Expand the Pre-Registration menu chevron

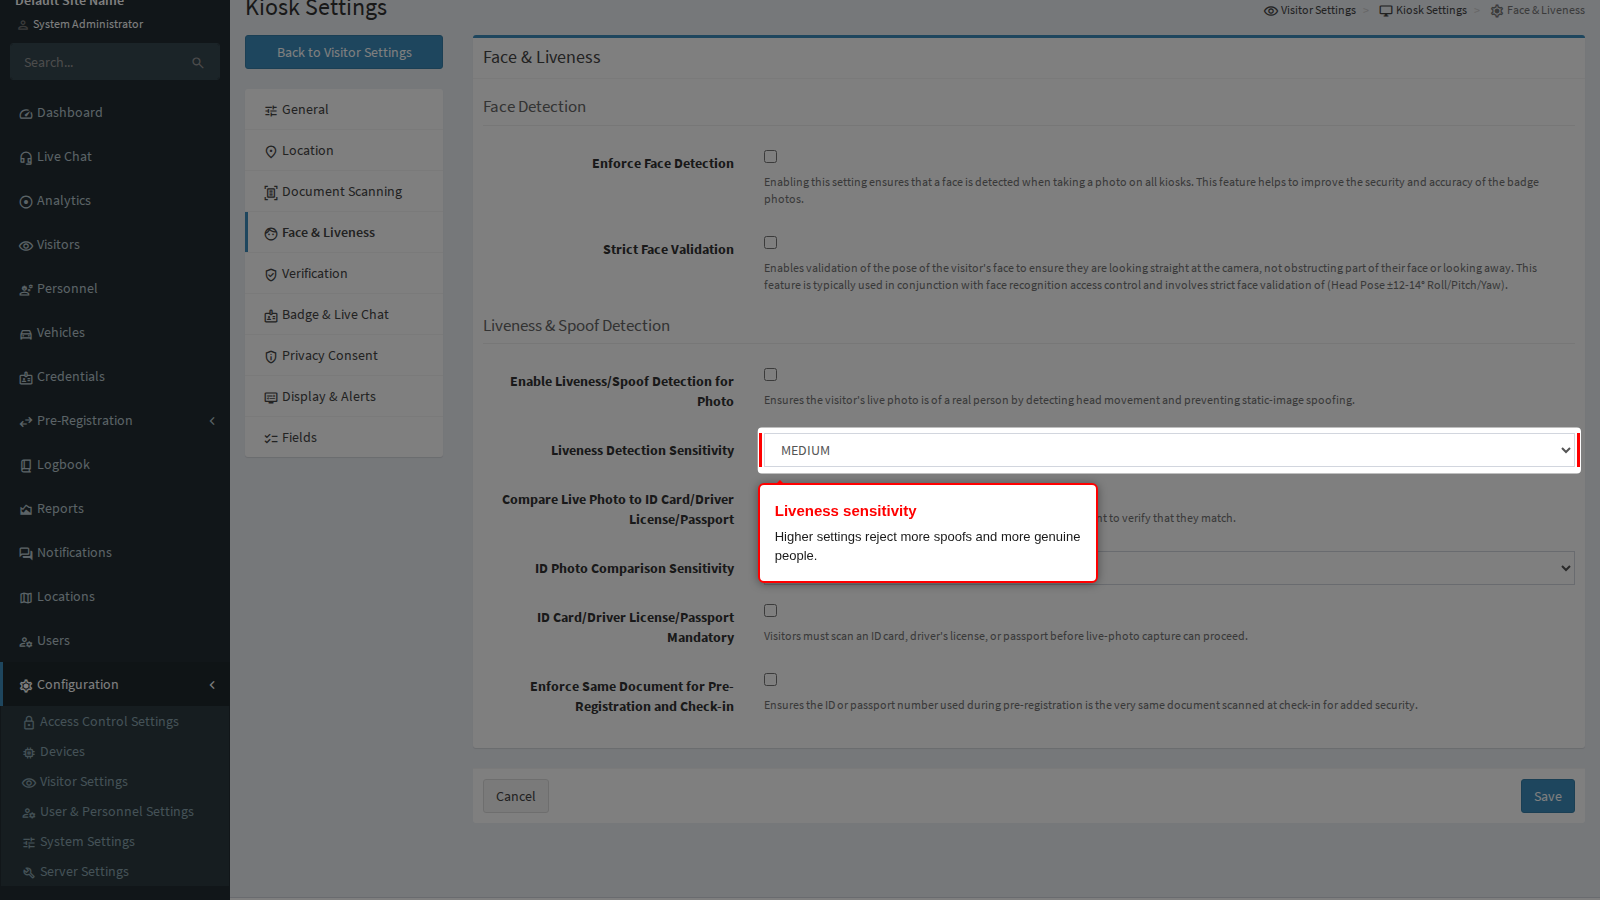(x=212, y=421)
